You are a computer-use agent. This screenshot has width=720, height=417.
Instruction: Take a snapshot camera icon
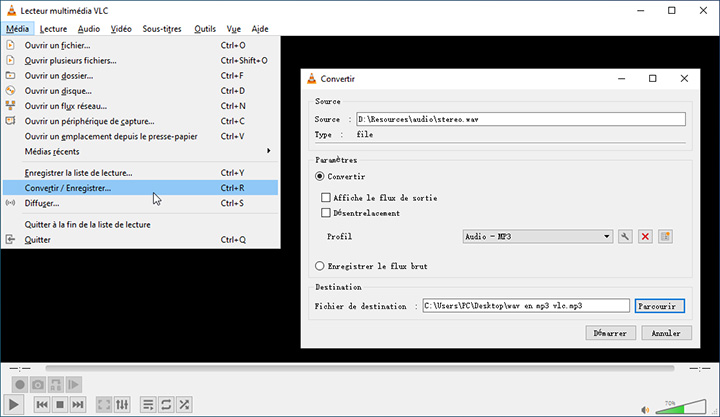[x=38, y=384]
